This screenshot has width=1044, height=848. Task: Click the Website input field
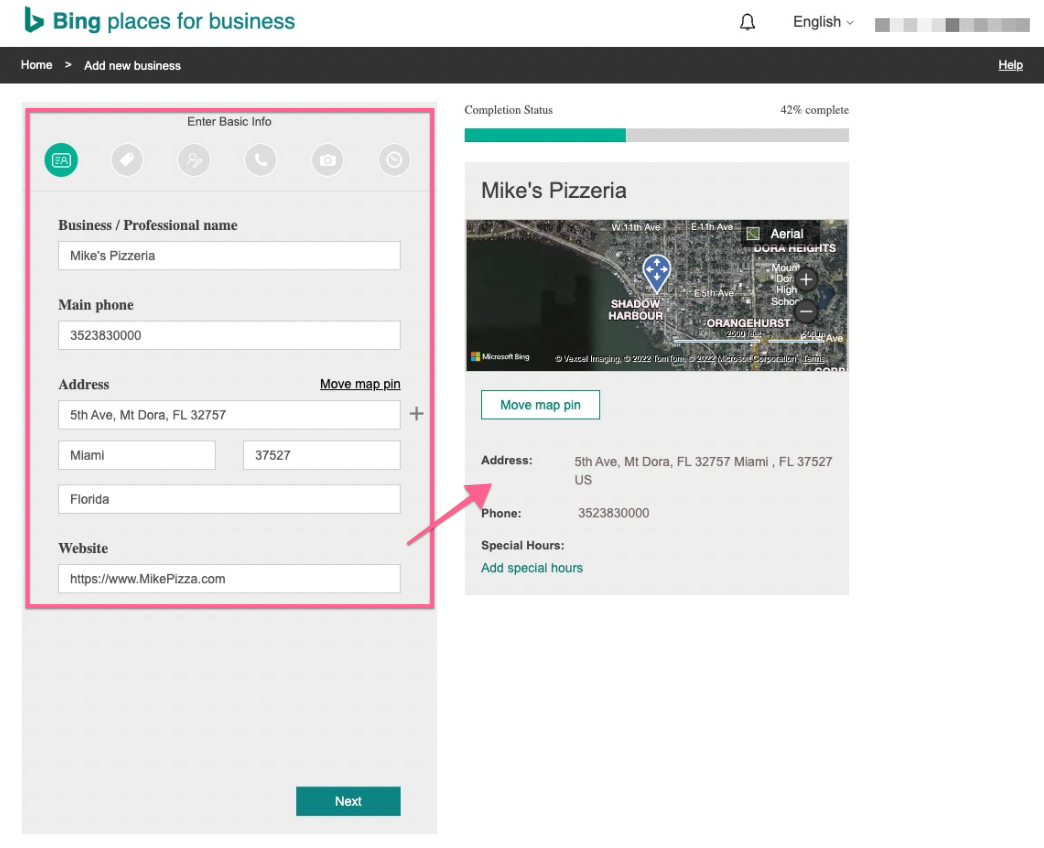tap(229, 578)
